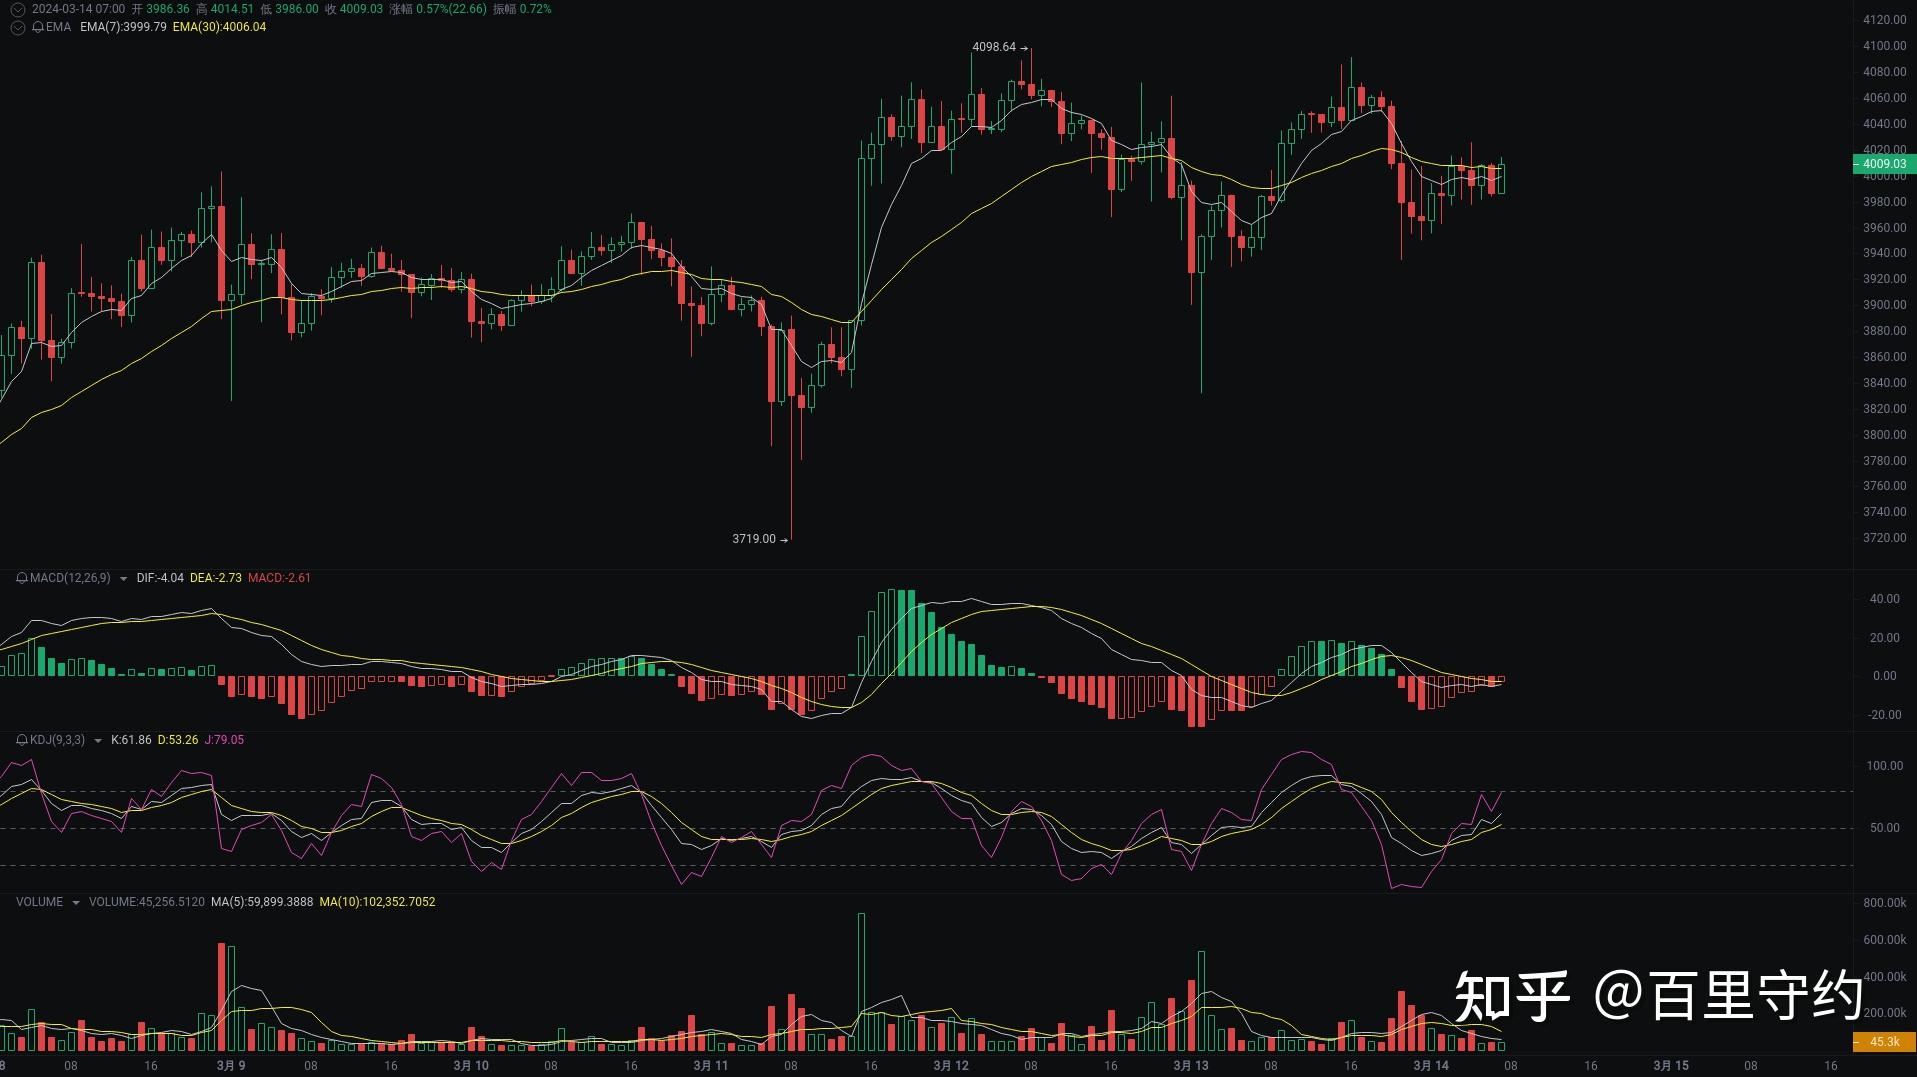1917x1077 pixels.
Task: Click the 3720.00 price axis label
Action: (1884, 538)
